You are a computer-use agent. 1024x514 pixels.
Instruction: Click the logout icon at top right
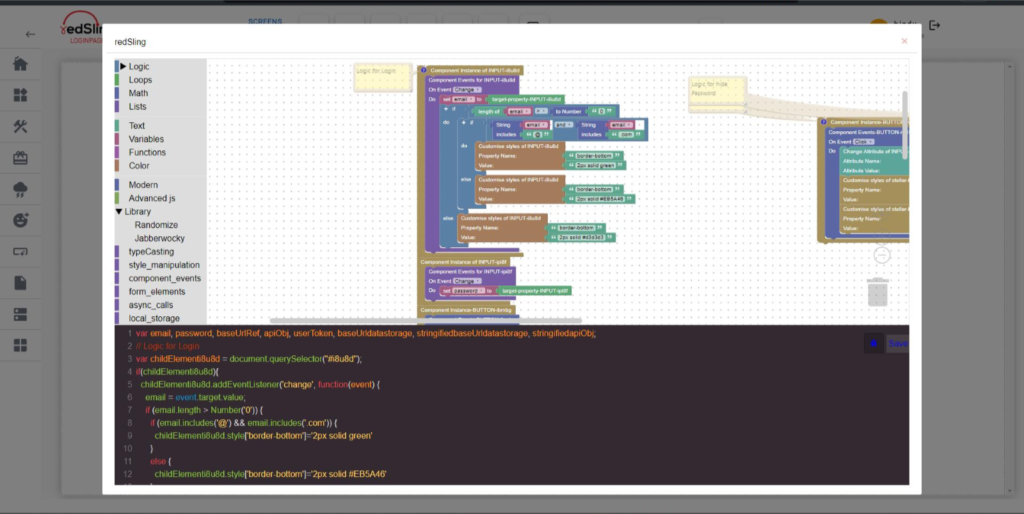935,25
